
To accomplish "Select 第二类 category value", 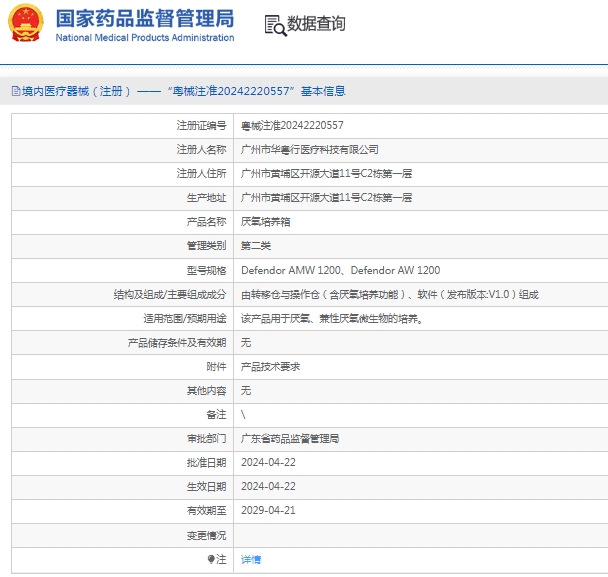I will coord(256,245).
